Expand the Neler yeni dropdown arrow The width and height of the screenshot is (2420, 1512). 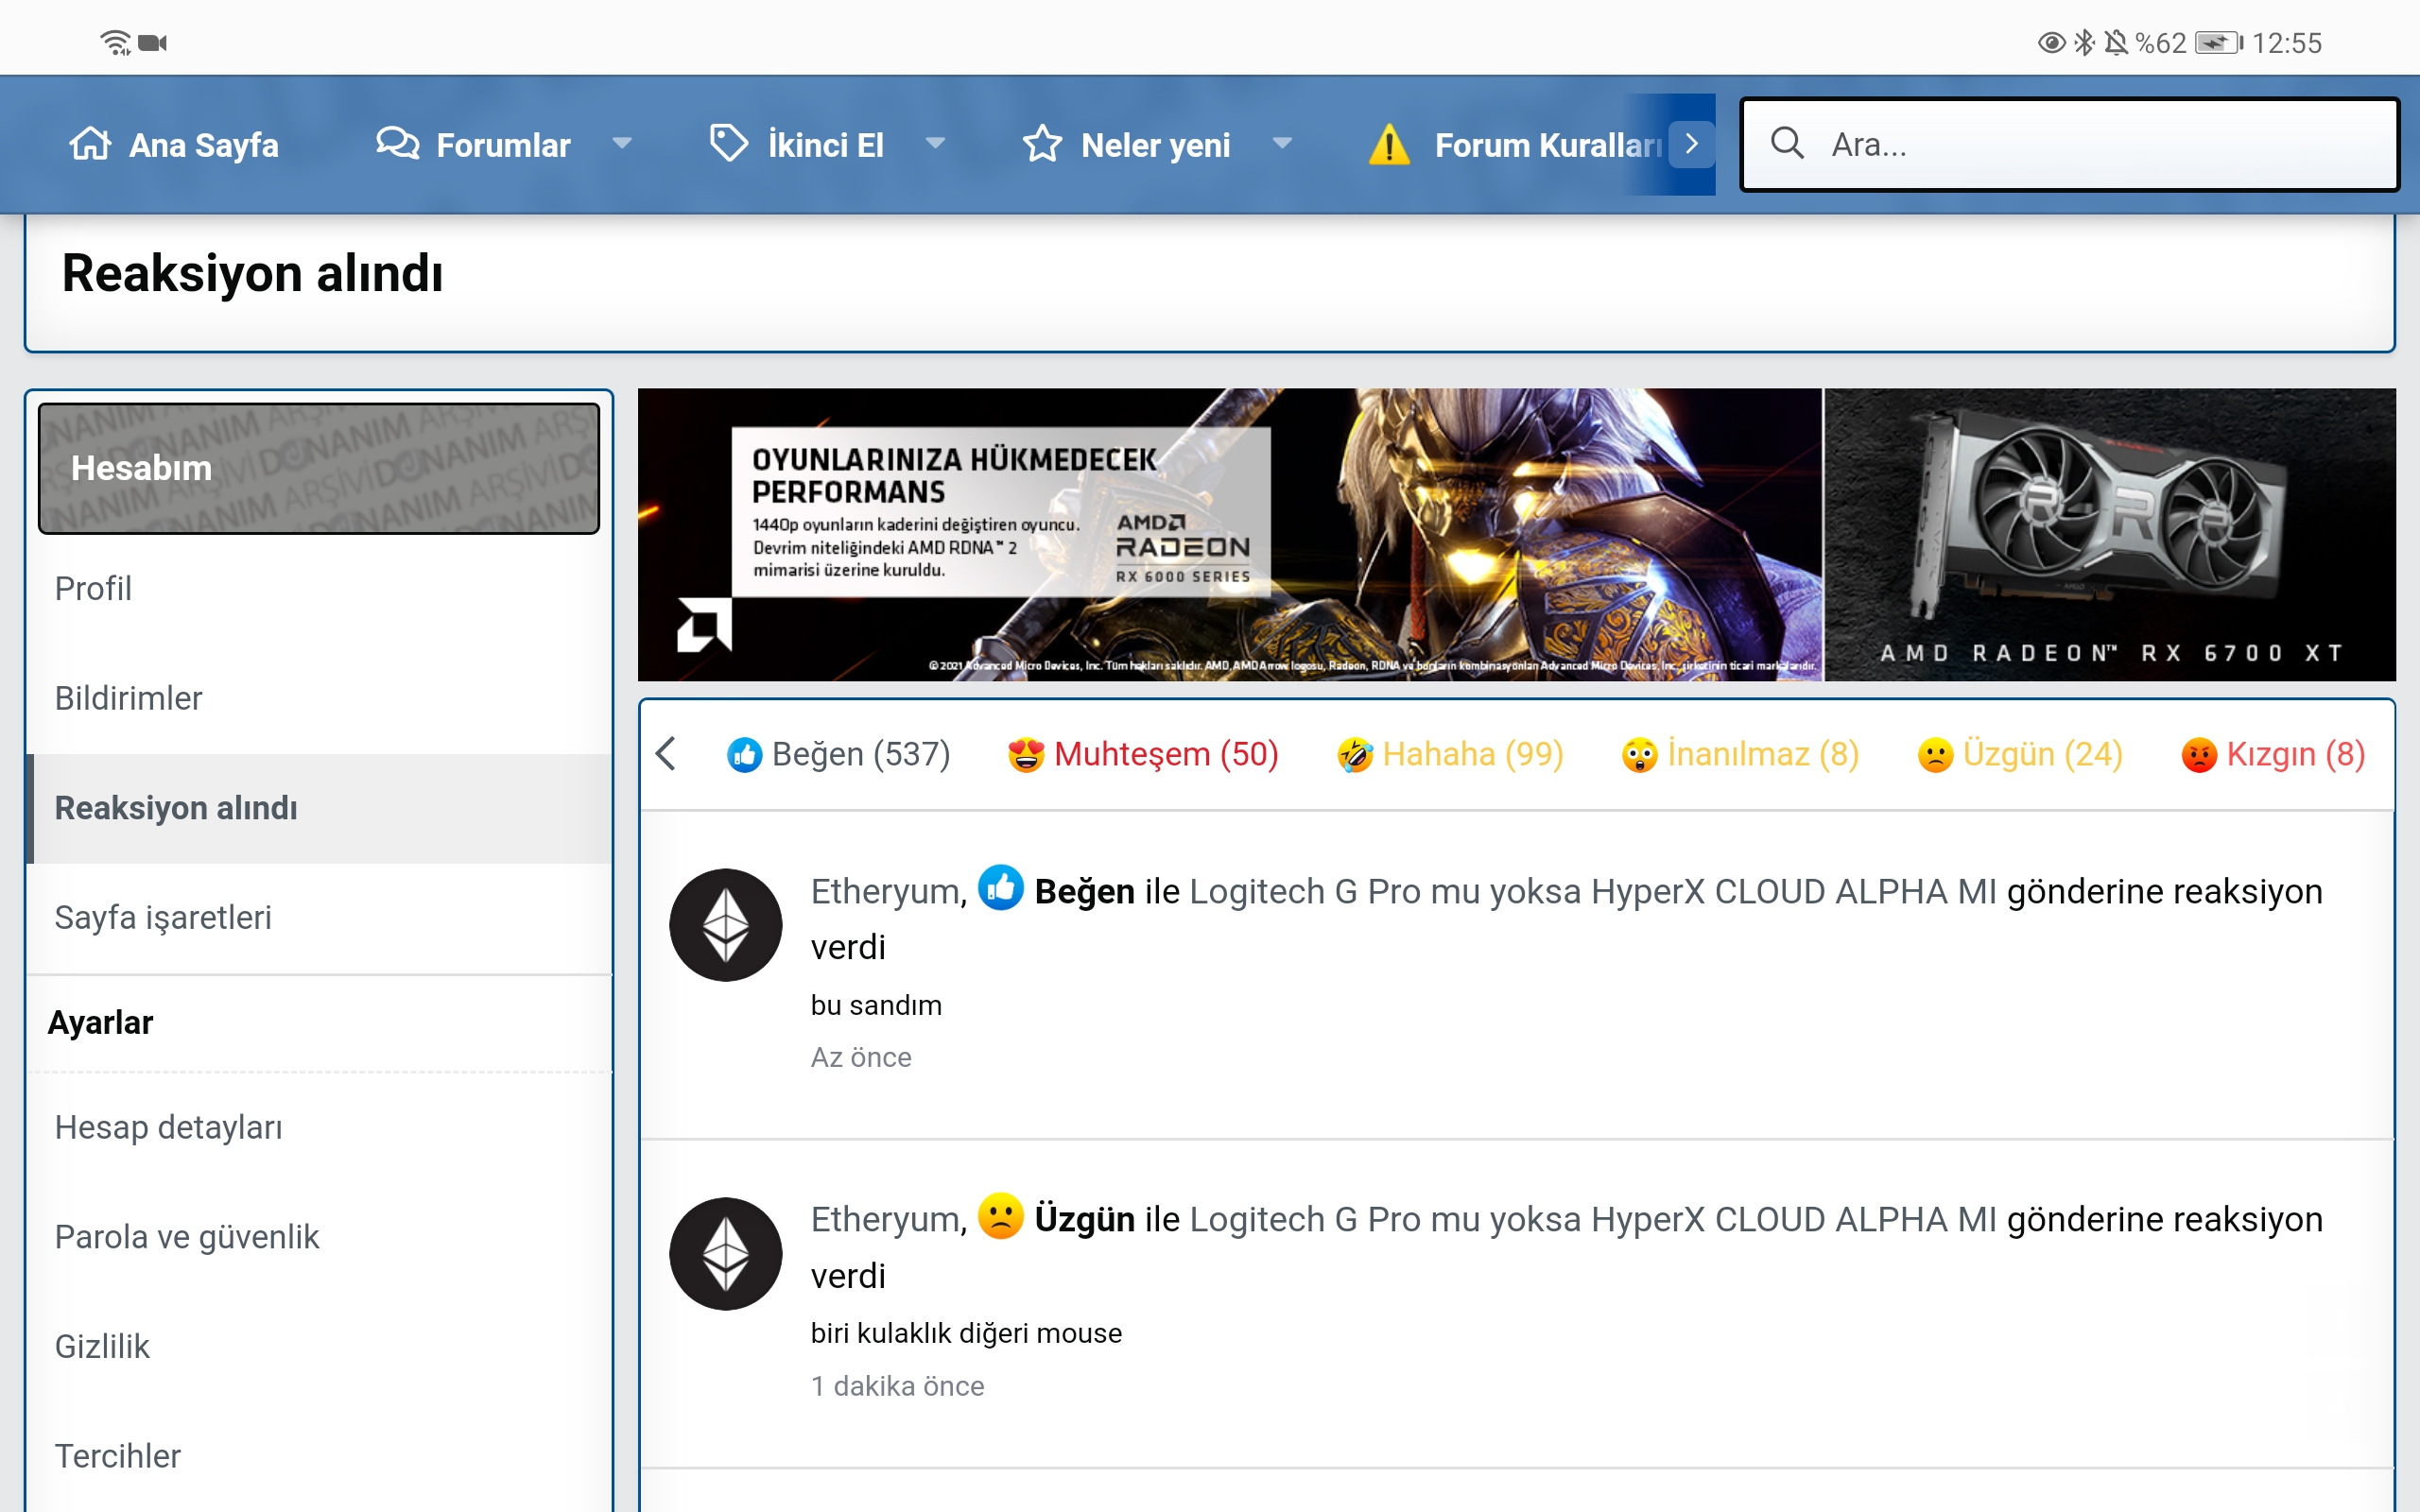[1282, 144]
